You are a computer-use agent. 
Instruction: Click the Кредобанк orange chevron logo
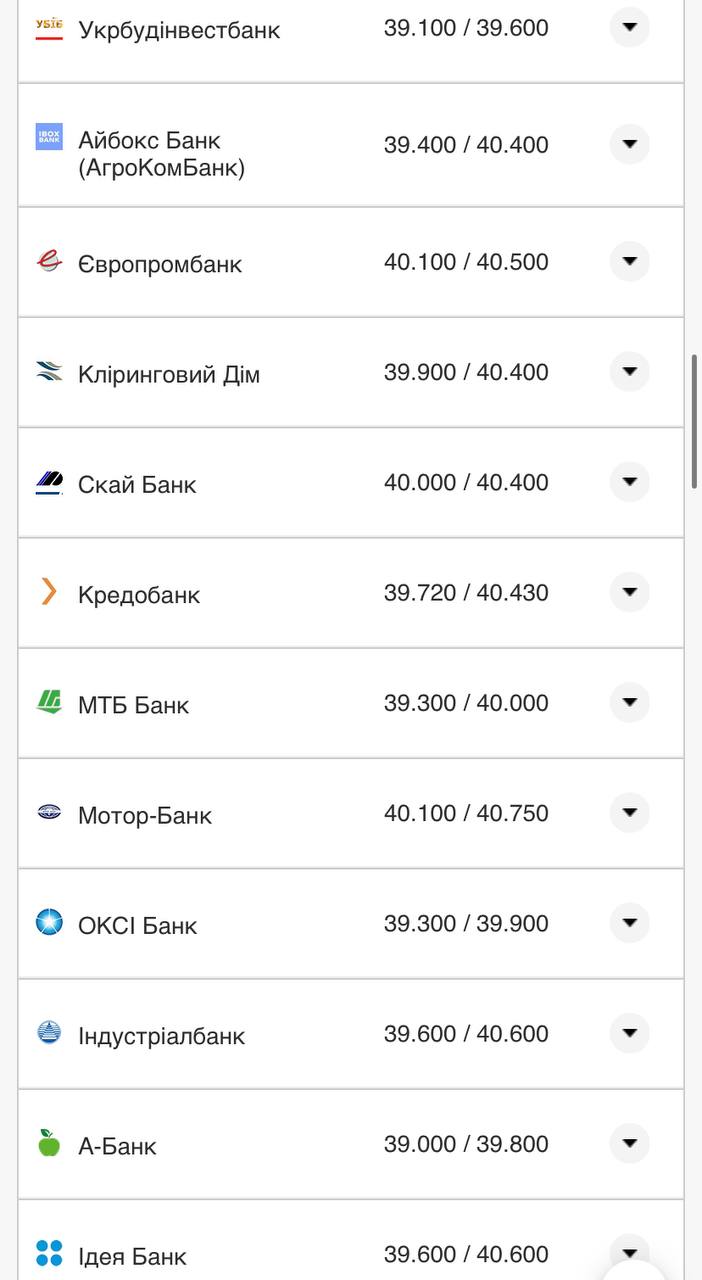click(x=49, y=592)
